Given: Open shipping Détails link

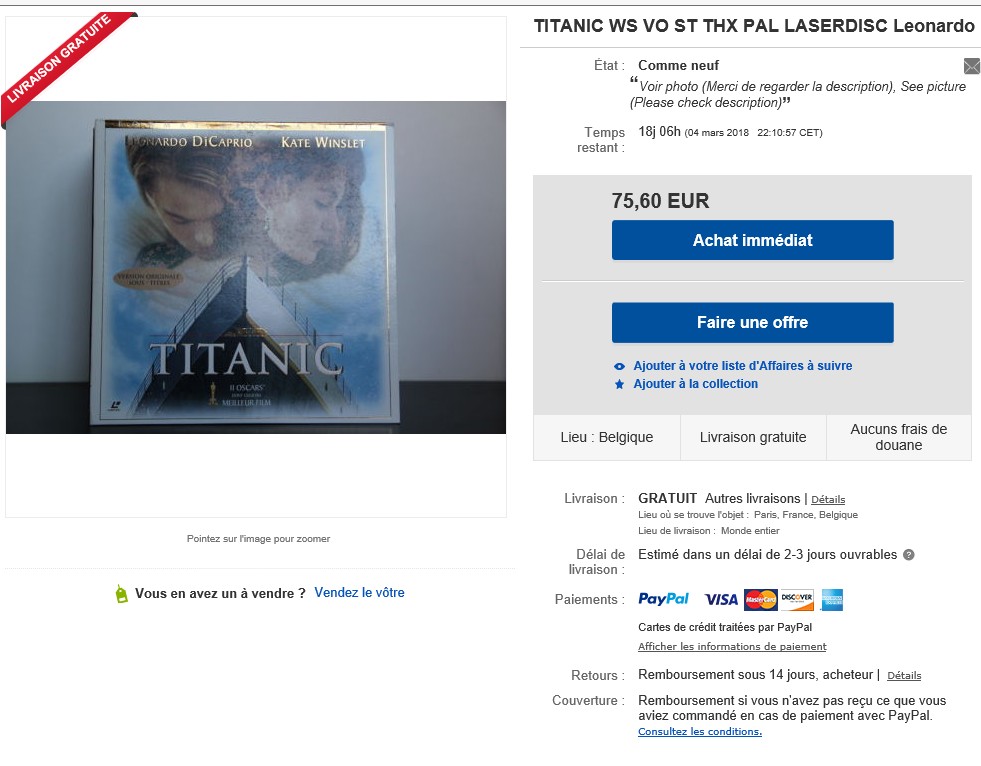Looking at the screenshot, I should pos(828,499).
